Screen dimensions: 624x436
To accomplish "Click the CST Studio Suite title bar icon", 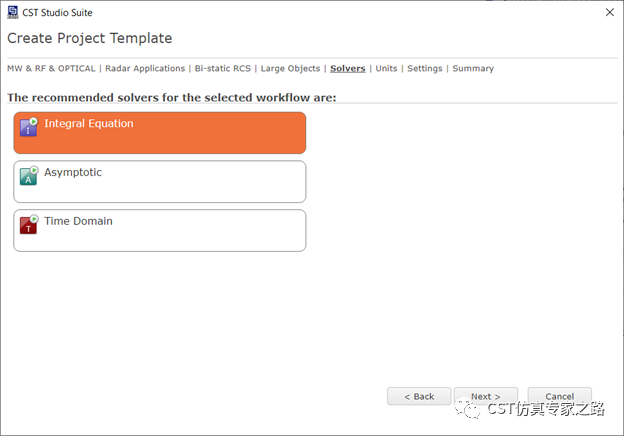I will [12, 12].
